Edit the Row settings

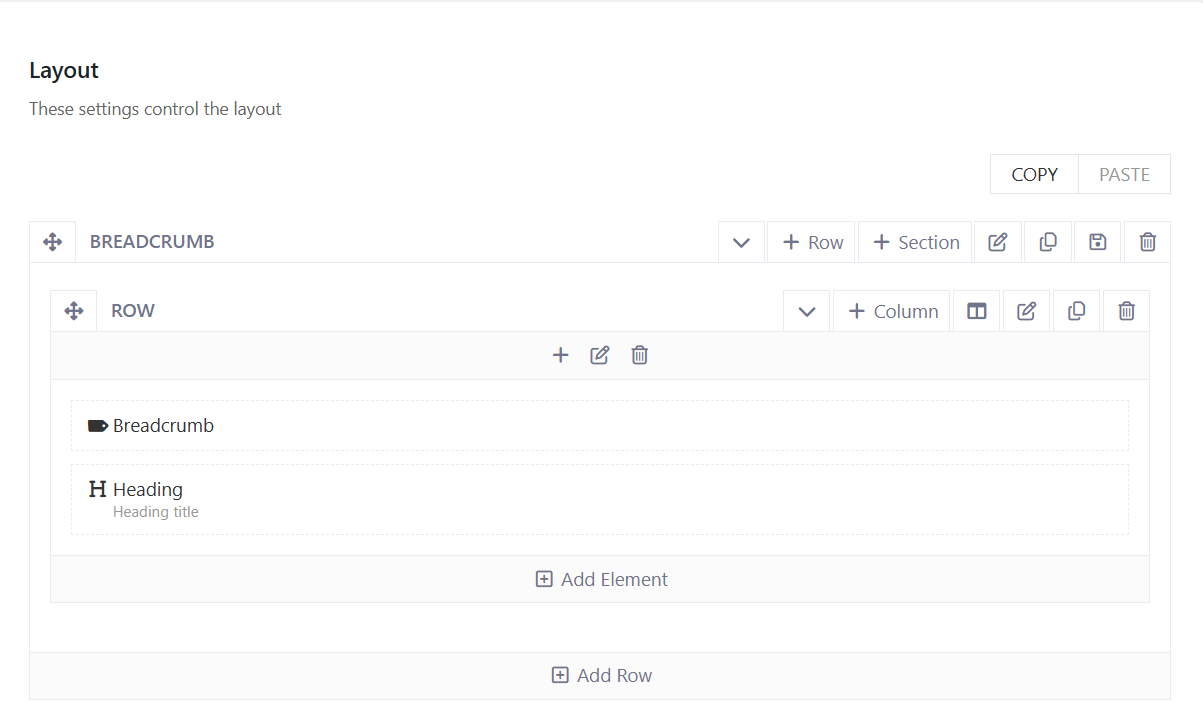(x=1026, y=311)
